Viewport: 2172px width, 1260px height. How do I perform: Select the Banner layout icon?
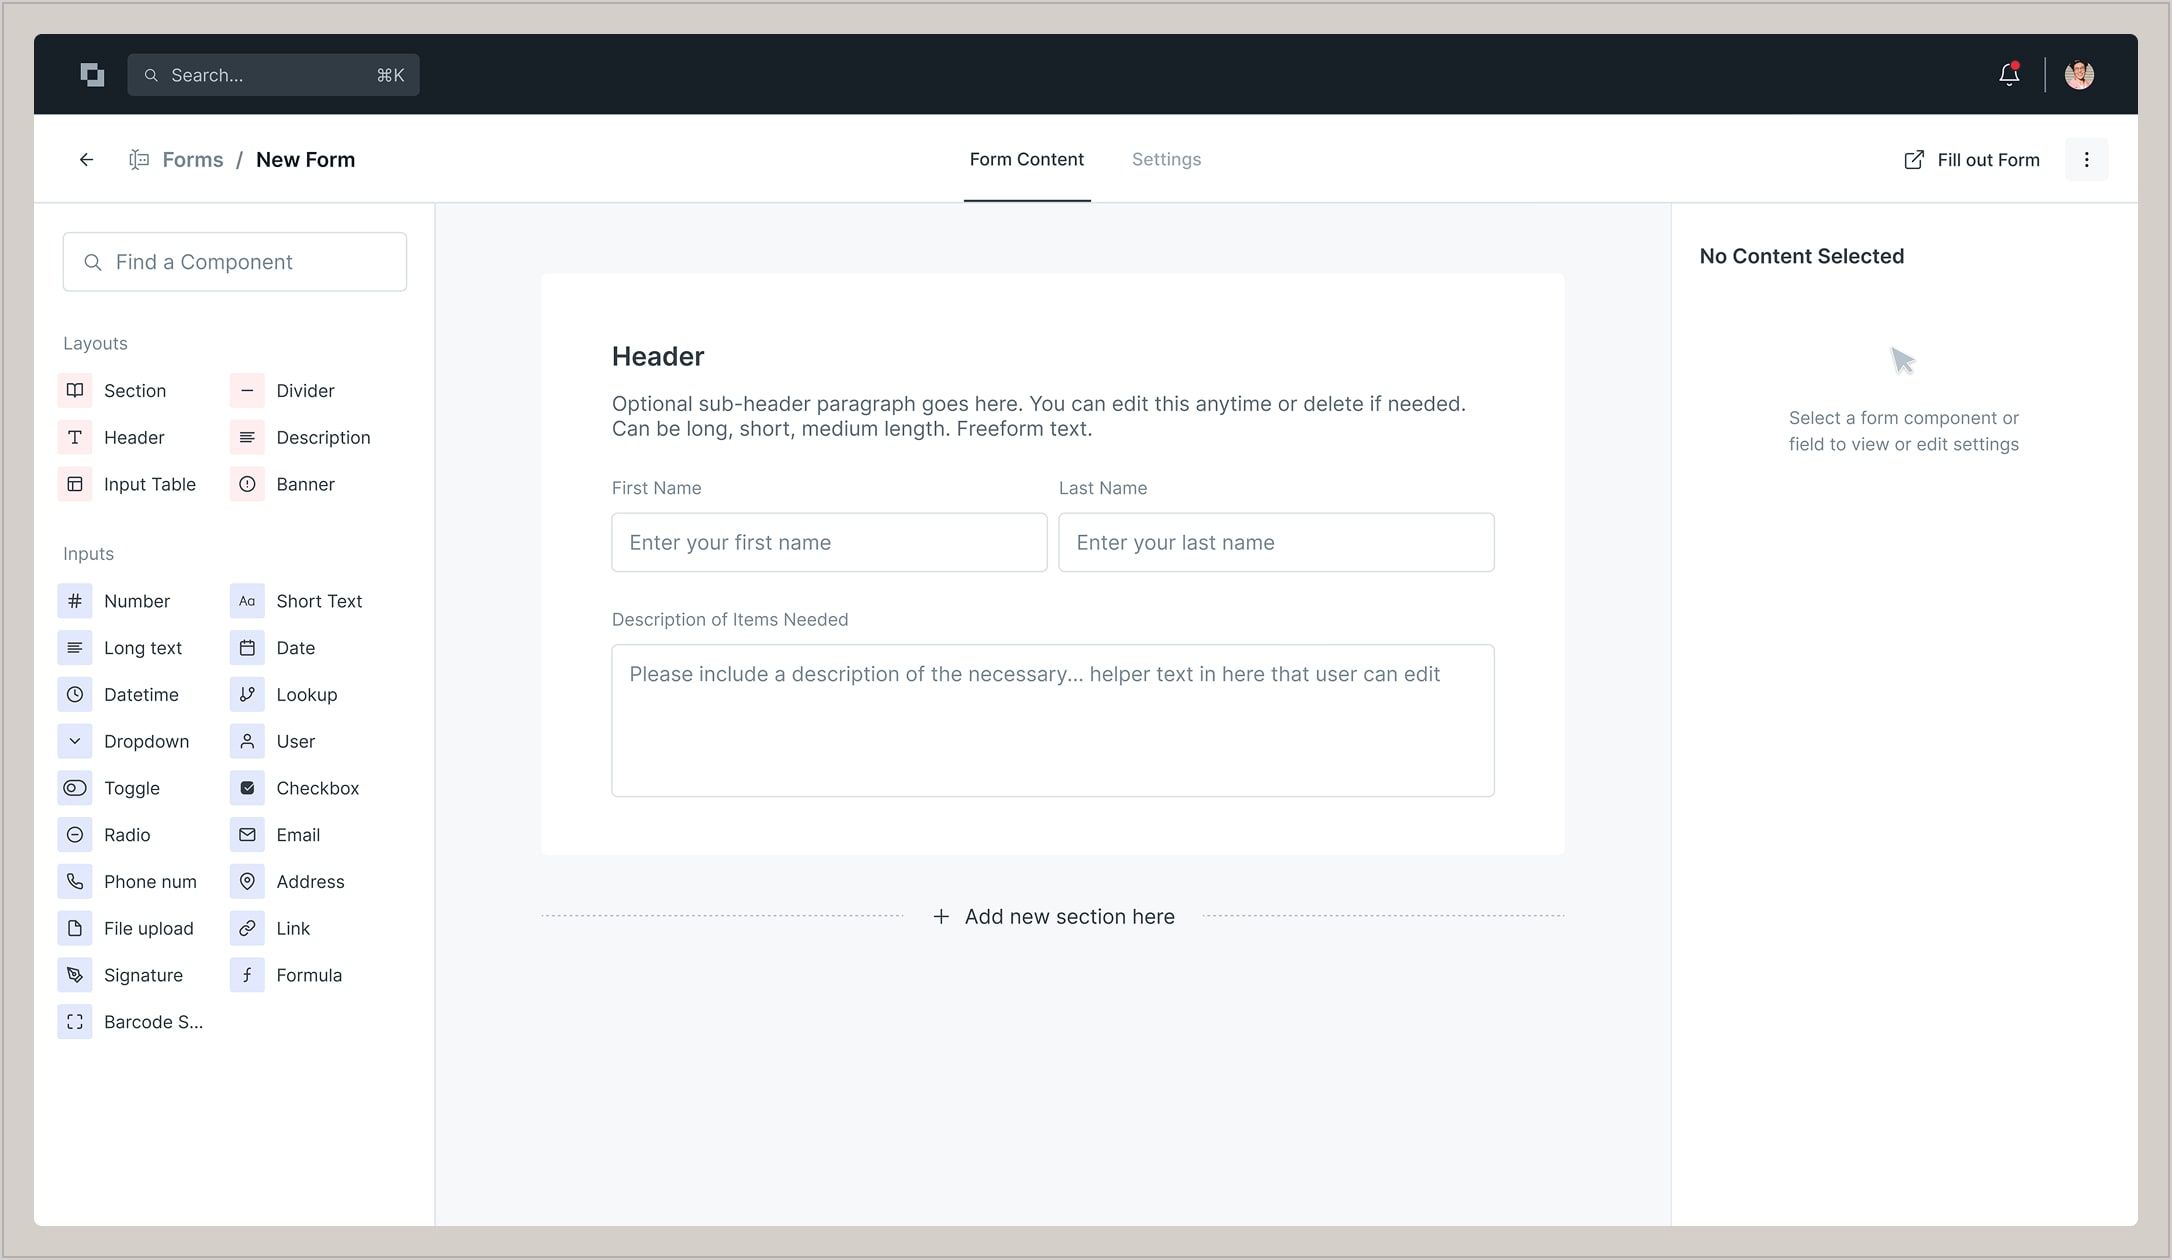point(247,485)
